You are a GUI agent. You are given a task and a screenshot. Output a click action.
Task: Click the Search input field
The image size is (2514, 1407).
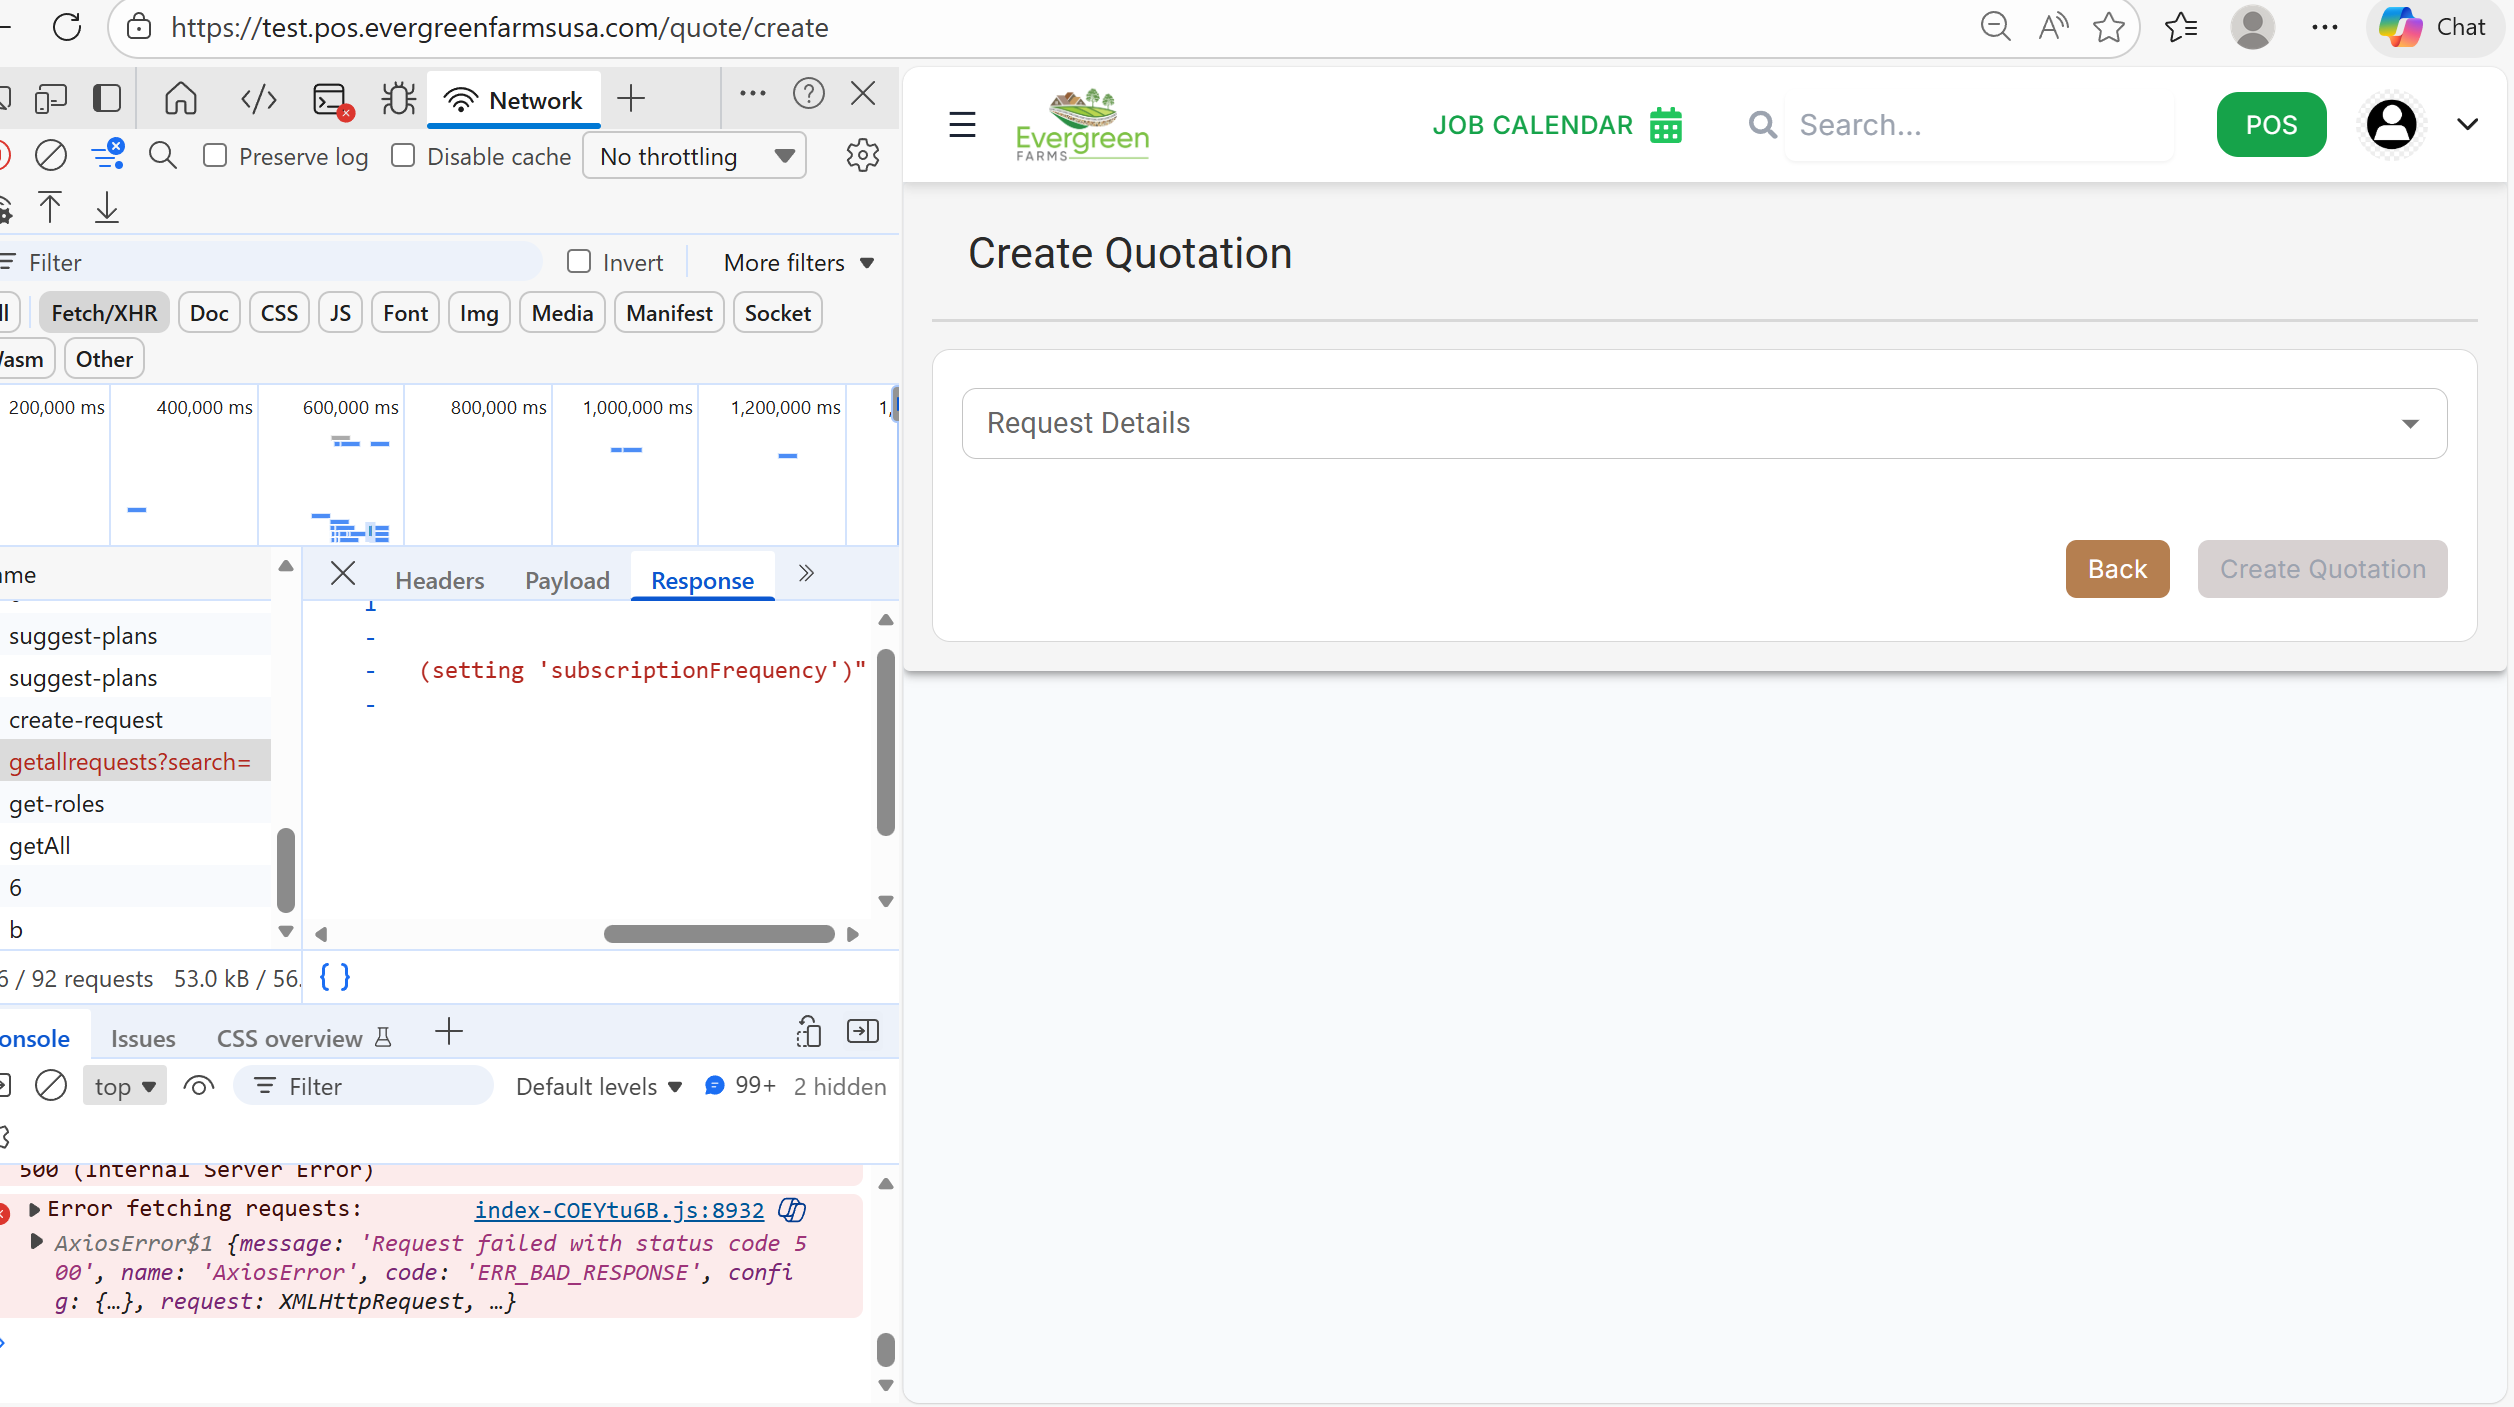[x=1980, y=125]
